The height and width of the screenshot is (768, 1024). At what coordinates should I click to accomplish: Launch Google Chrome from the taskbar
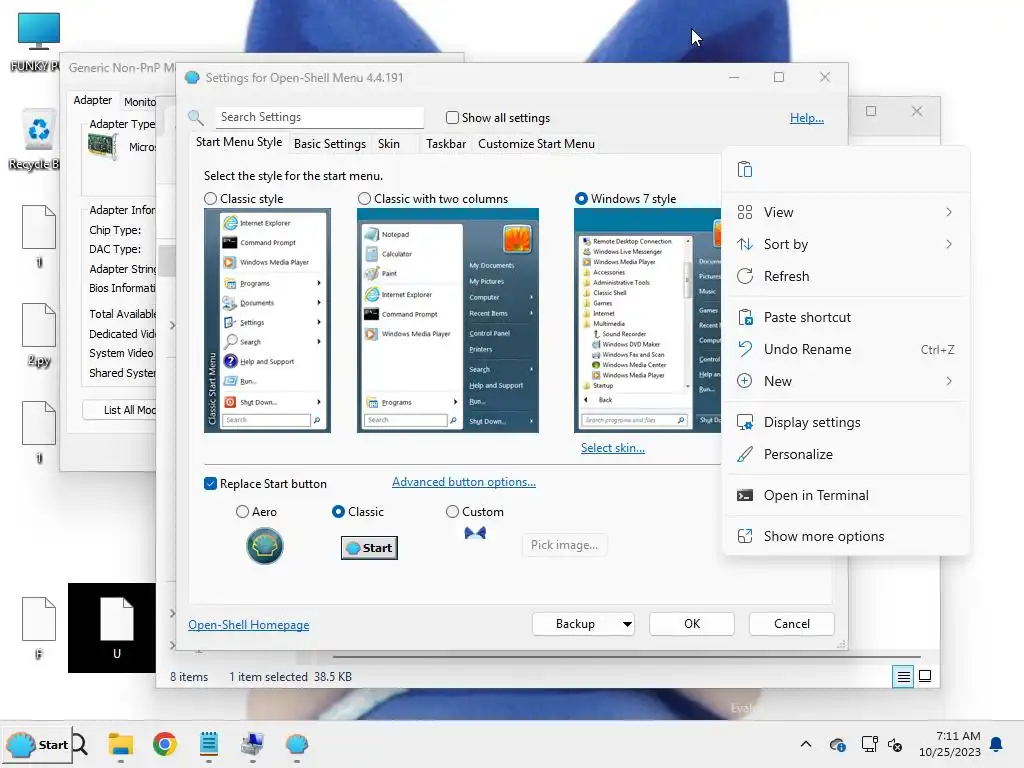point(165,744)
